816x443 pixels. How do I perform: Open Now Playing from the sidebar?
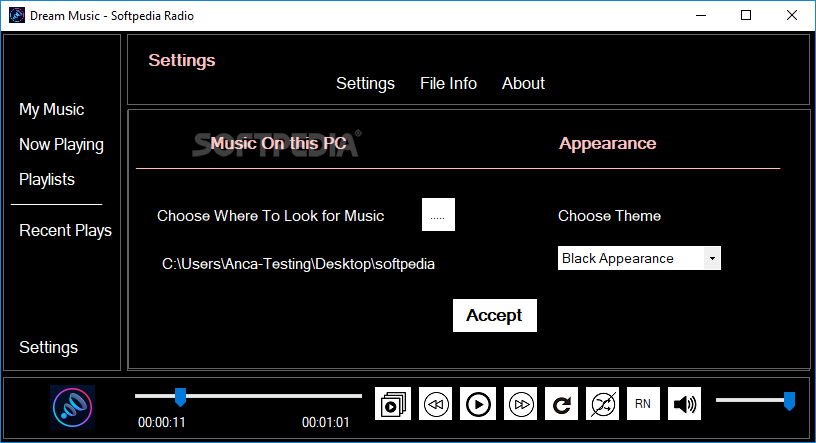click(61, 145)
